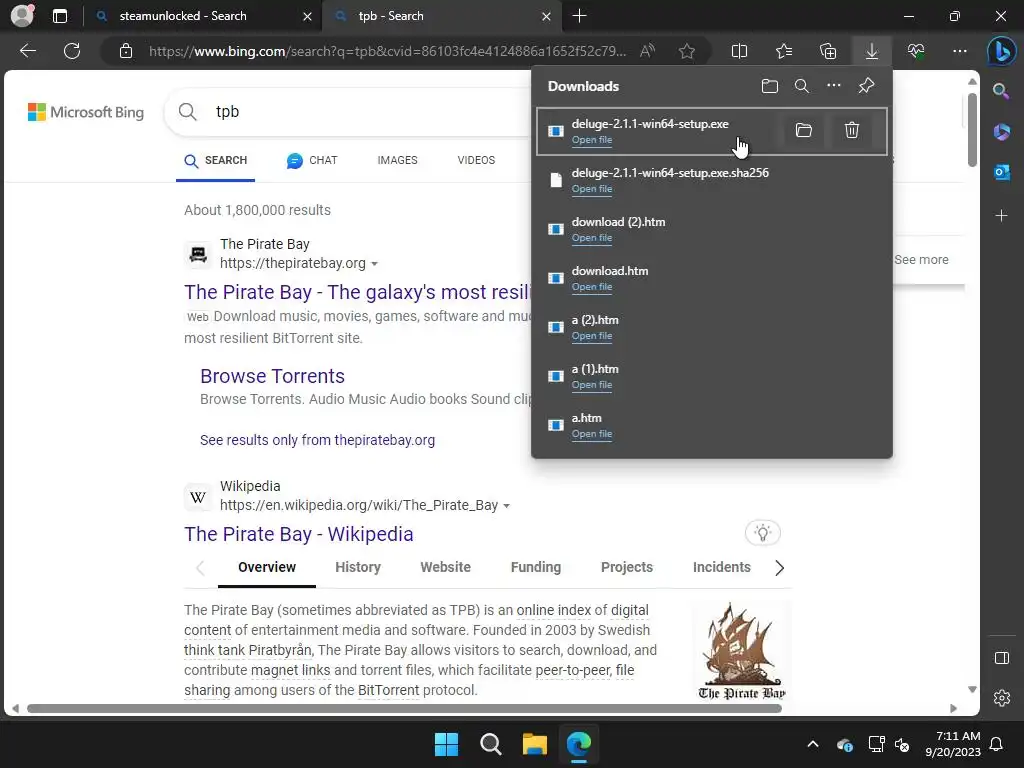Viewport: 1024px width, 768px height.
Task: Show next Wikipedia section tabs arrow
Action: 779,568
